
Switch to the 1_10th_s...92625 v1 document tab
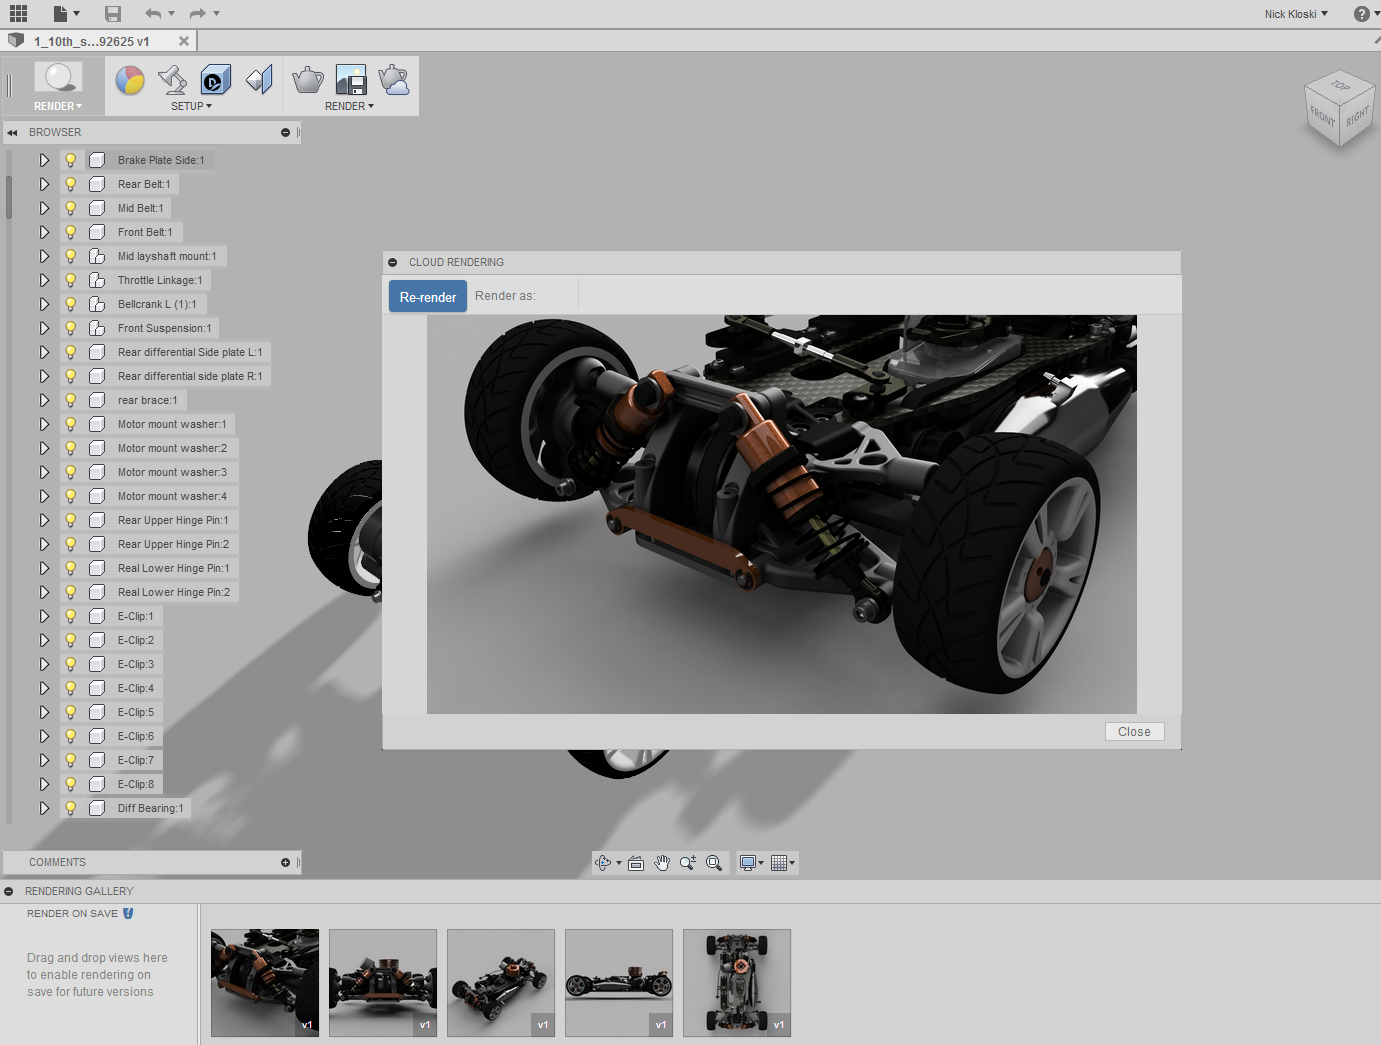(92, 41)
